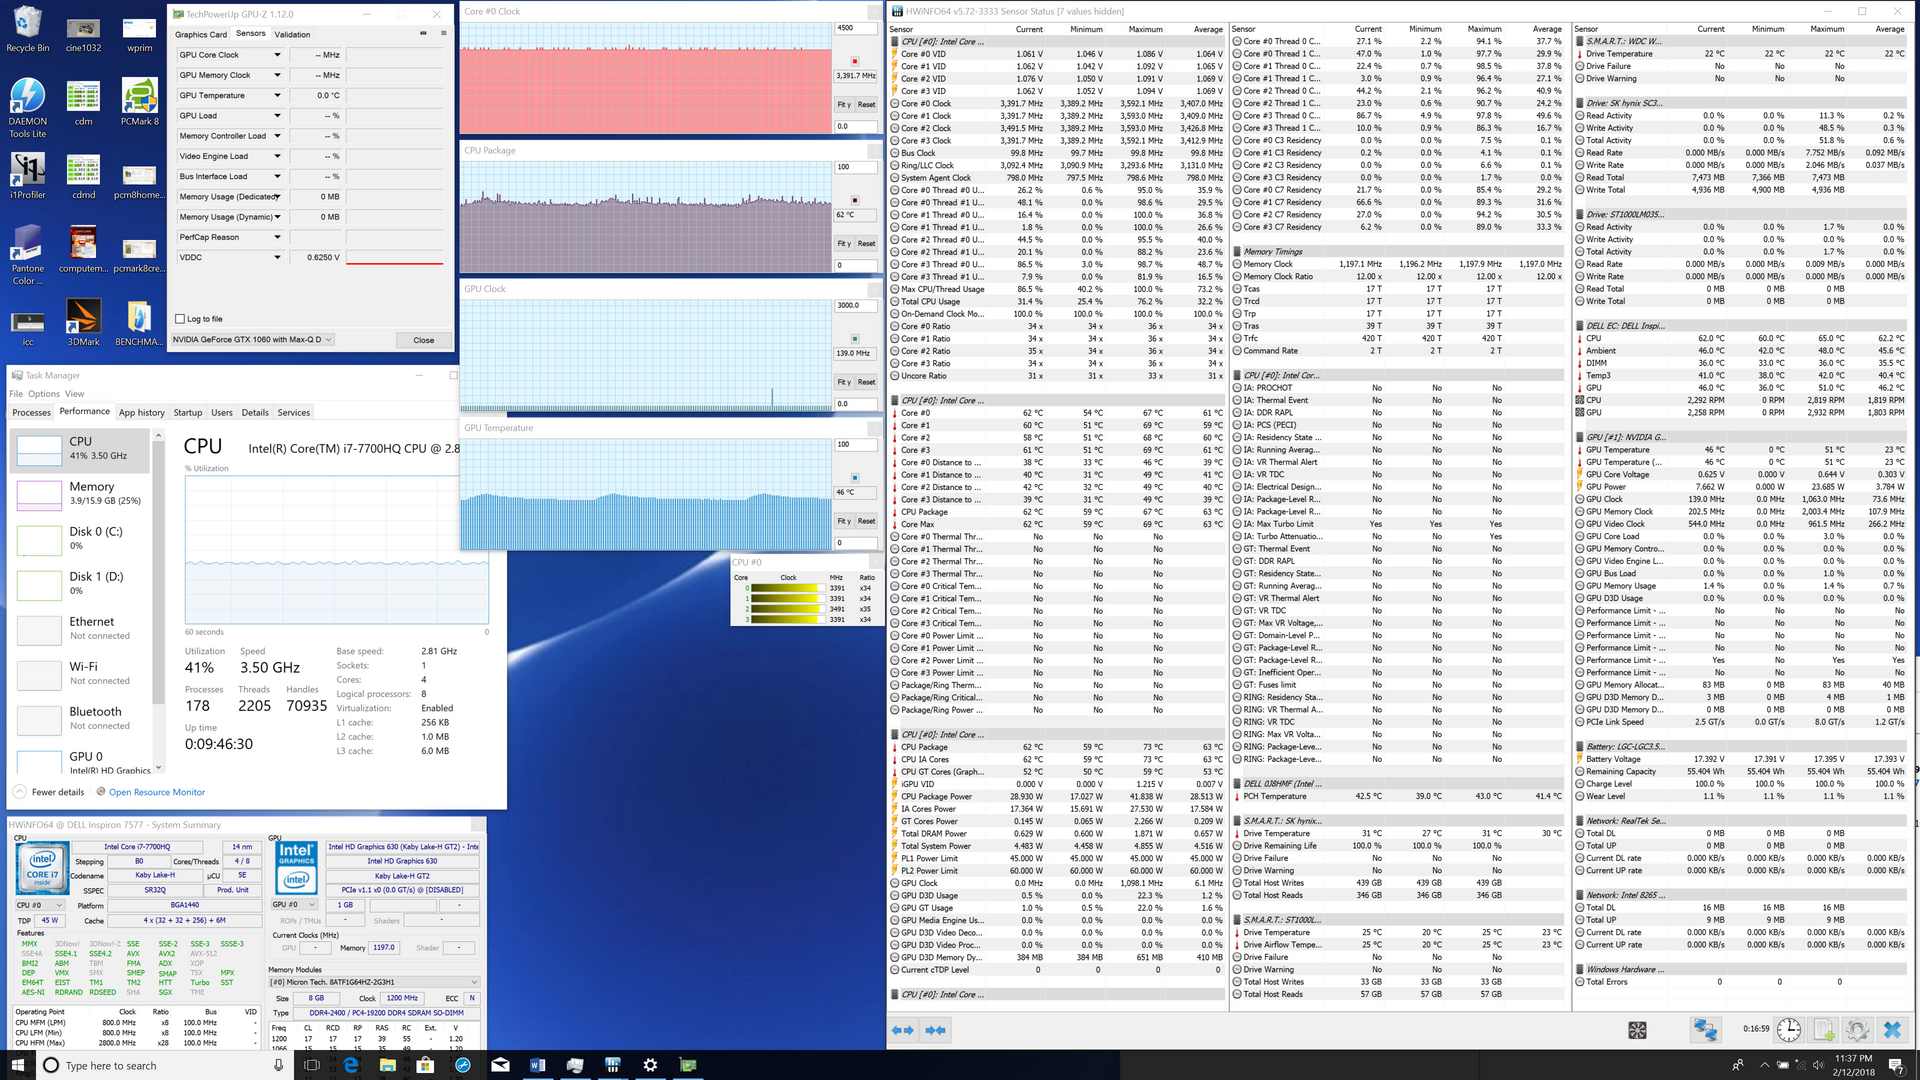Select CPU Package Power row in HWiNFO
Image resolution: width=1920 pixels, height=1080 pixels.
(1057, 796)
